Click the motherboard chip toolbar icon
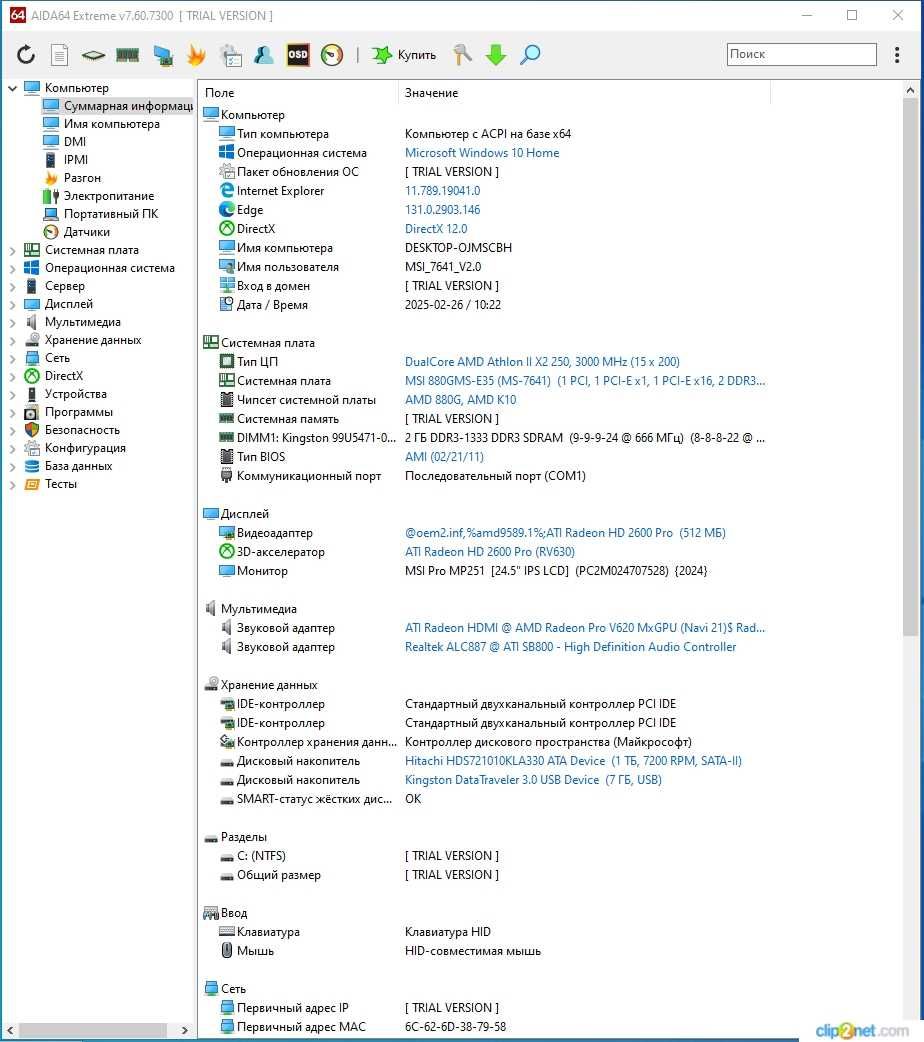924x1042 pixels. pos(93,55)
